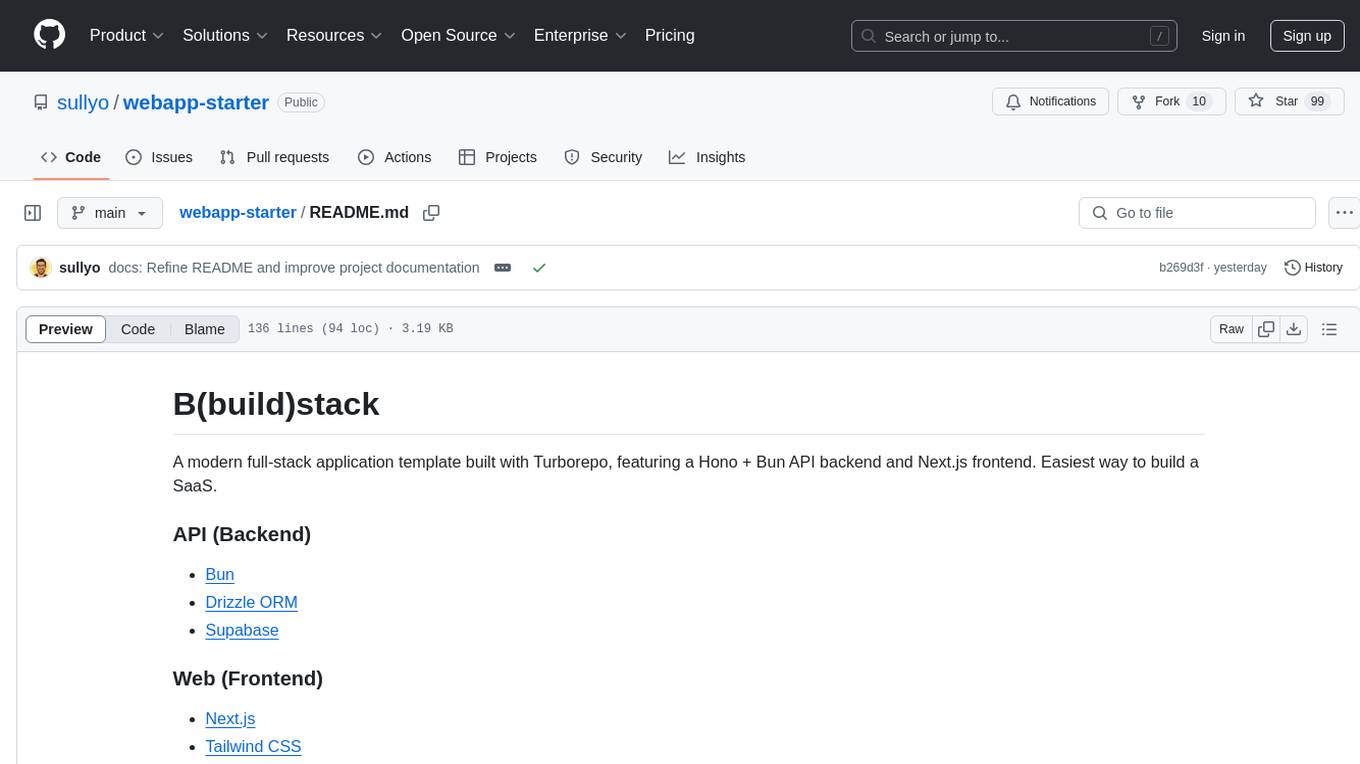Click the Sign in link

1223,36
